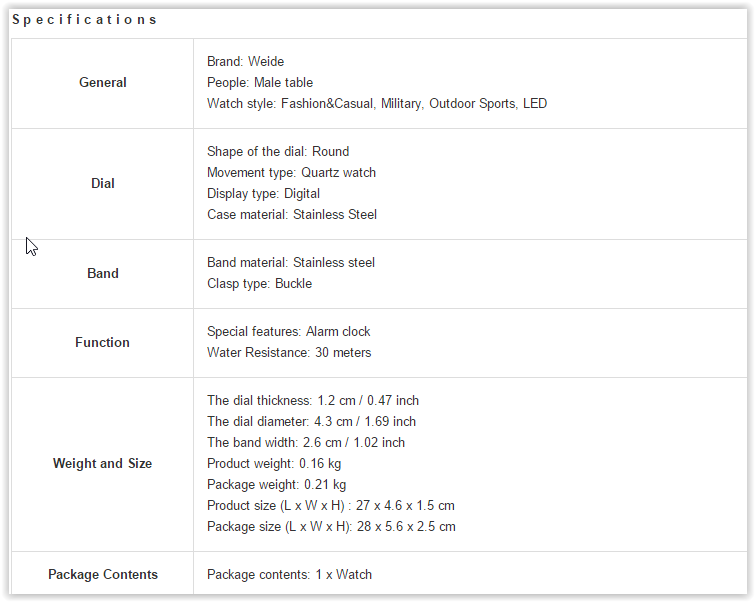Select Band material: Stainless steel line
This screenshot has height=602, width=755.
(291, 262)
